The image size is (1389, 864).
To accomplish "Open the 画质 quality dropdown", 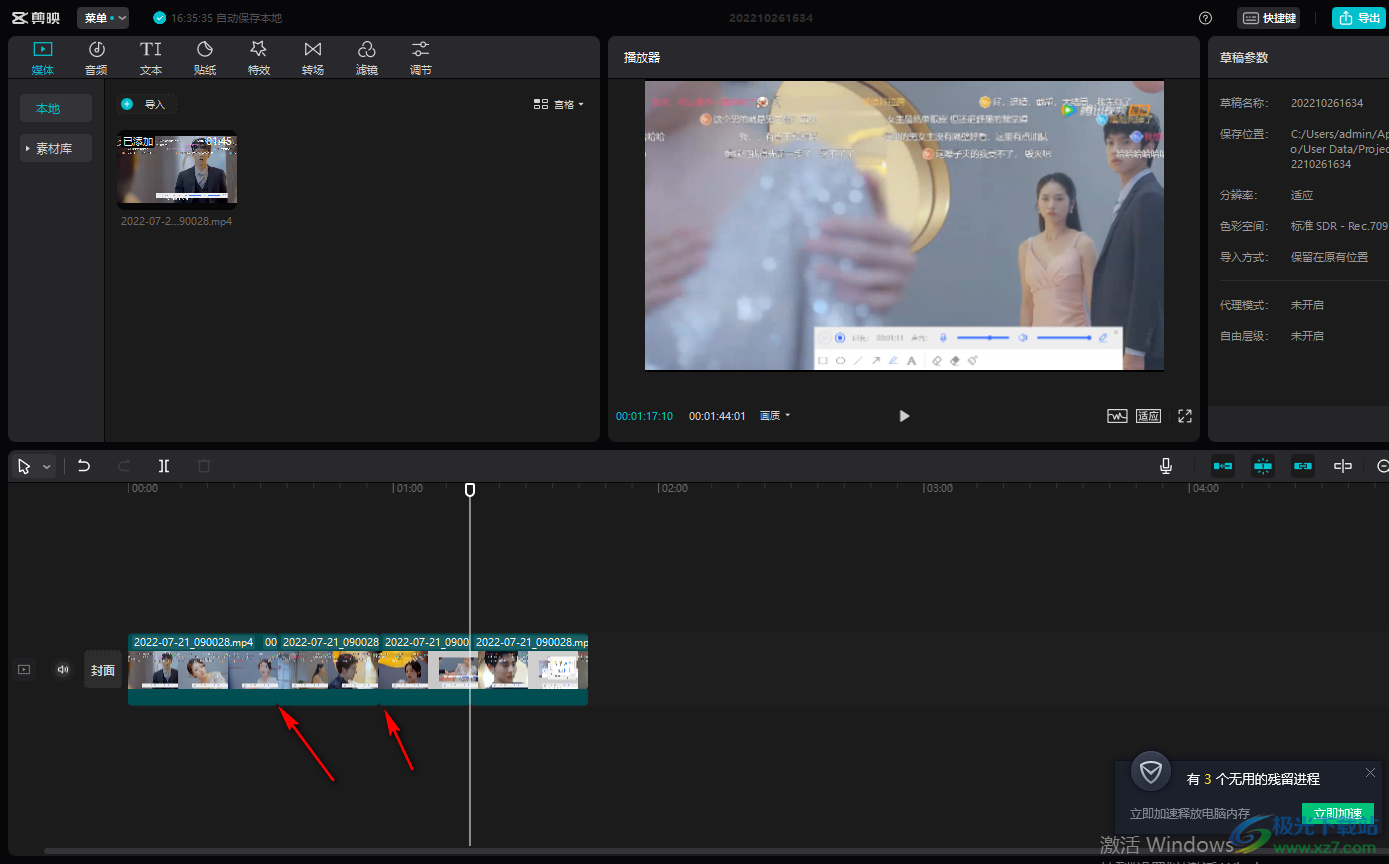I will click(x=774, y=416).
